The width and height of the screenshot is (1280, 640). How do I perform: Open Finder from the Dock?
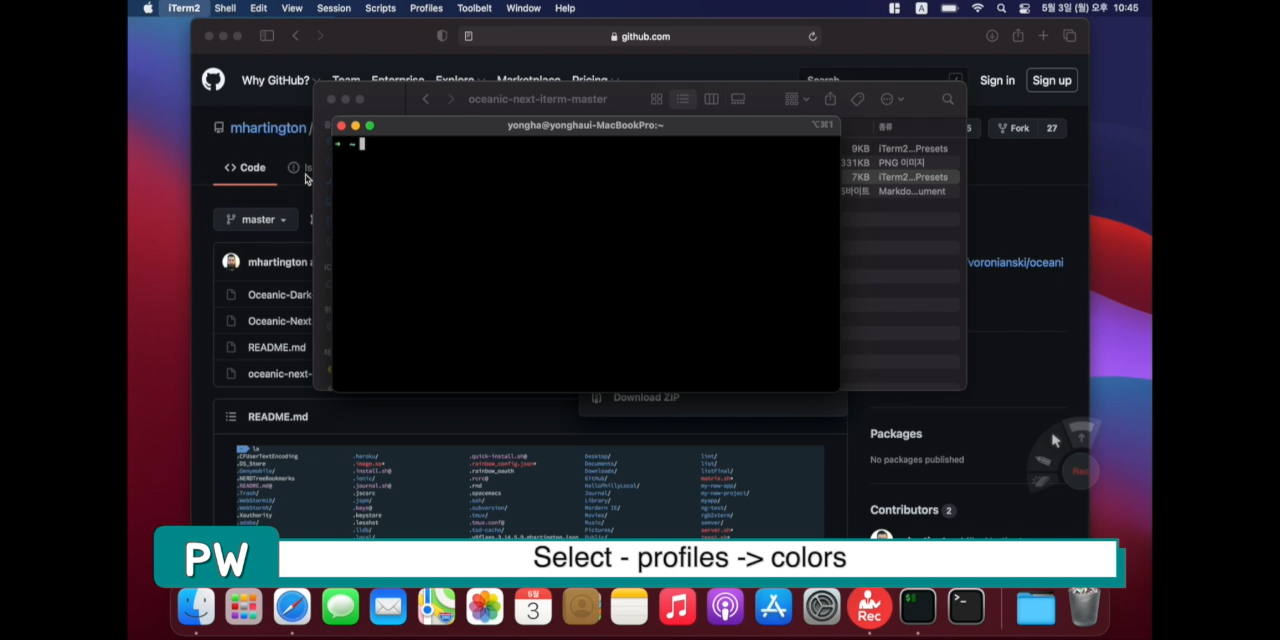click(196, 607)
